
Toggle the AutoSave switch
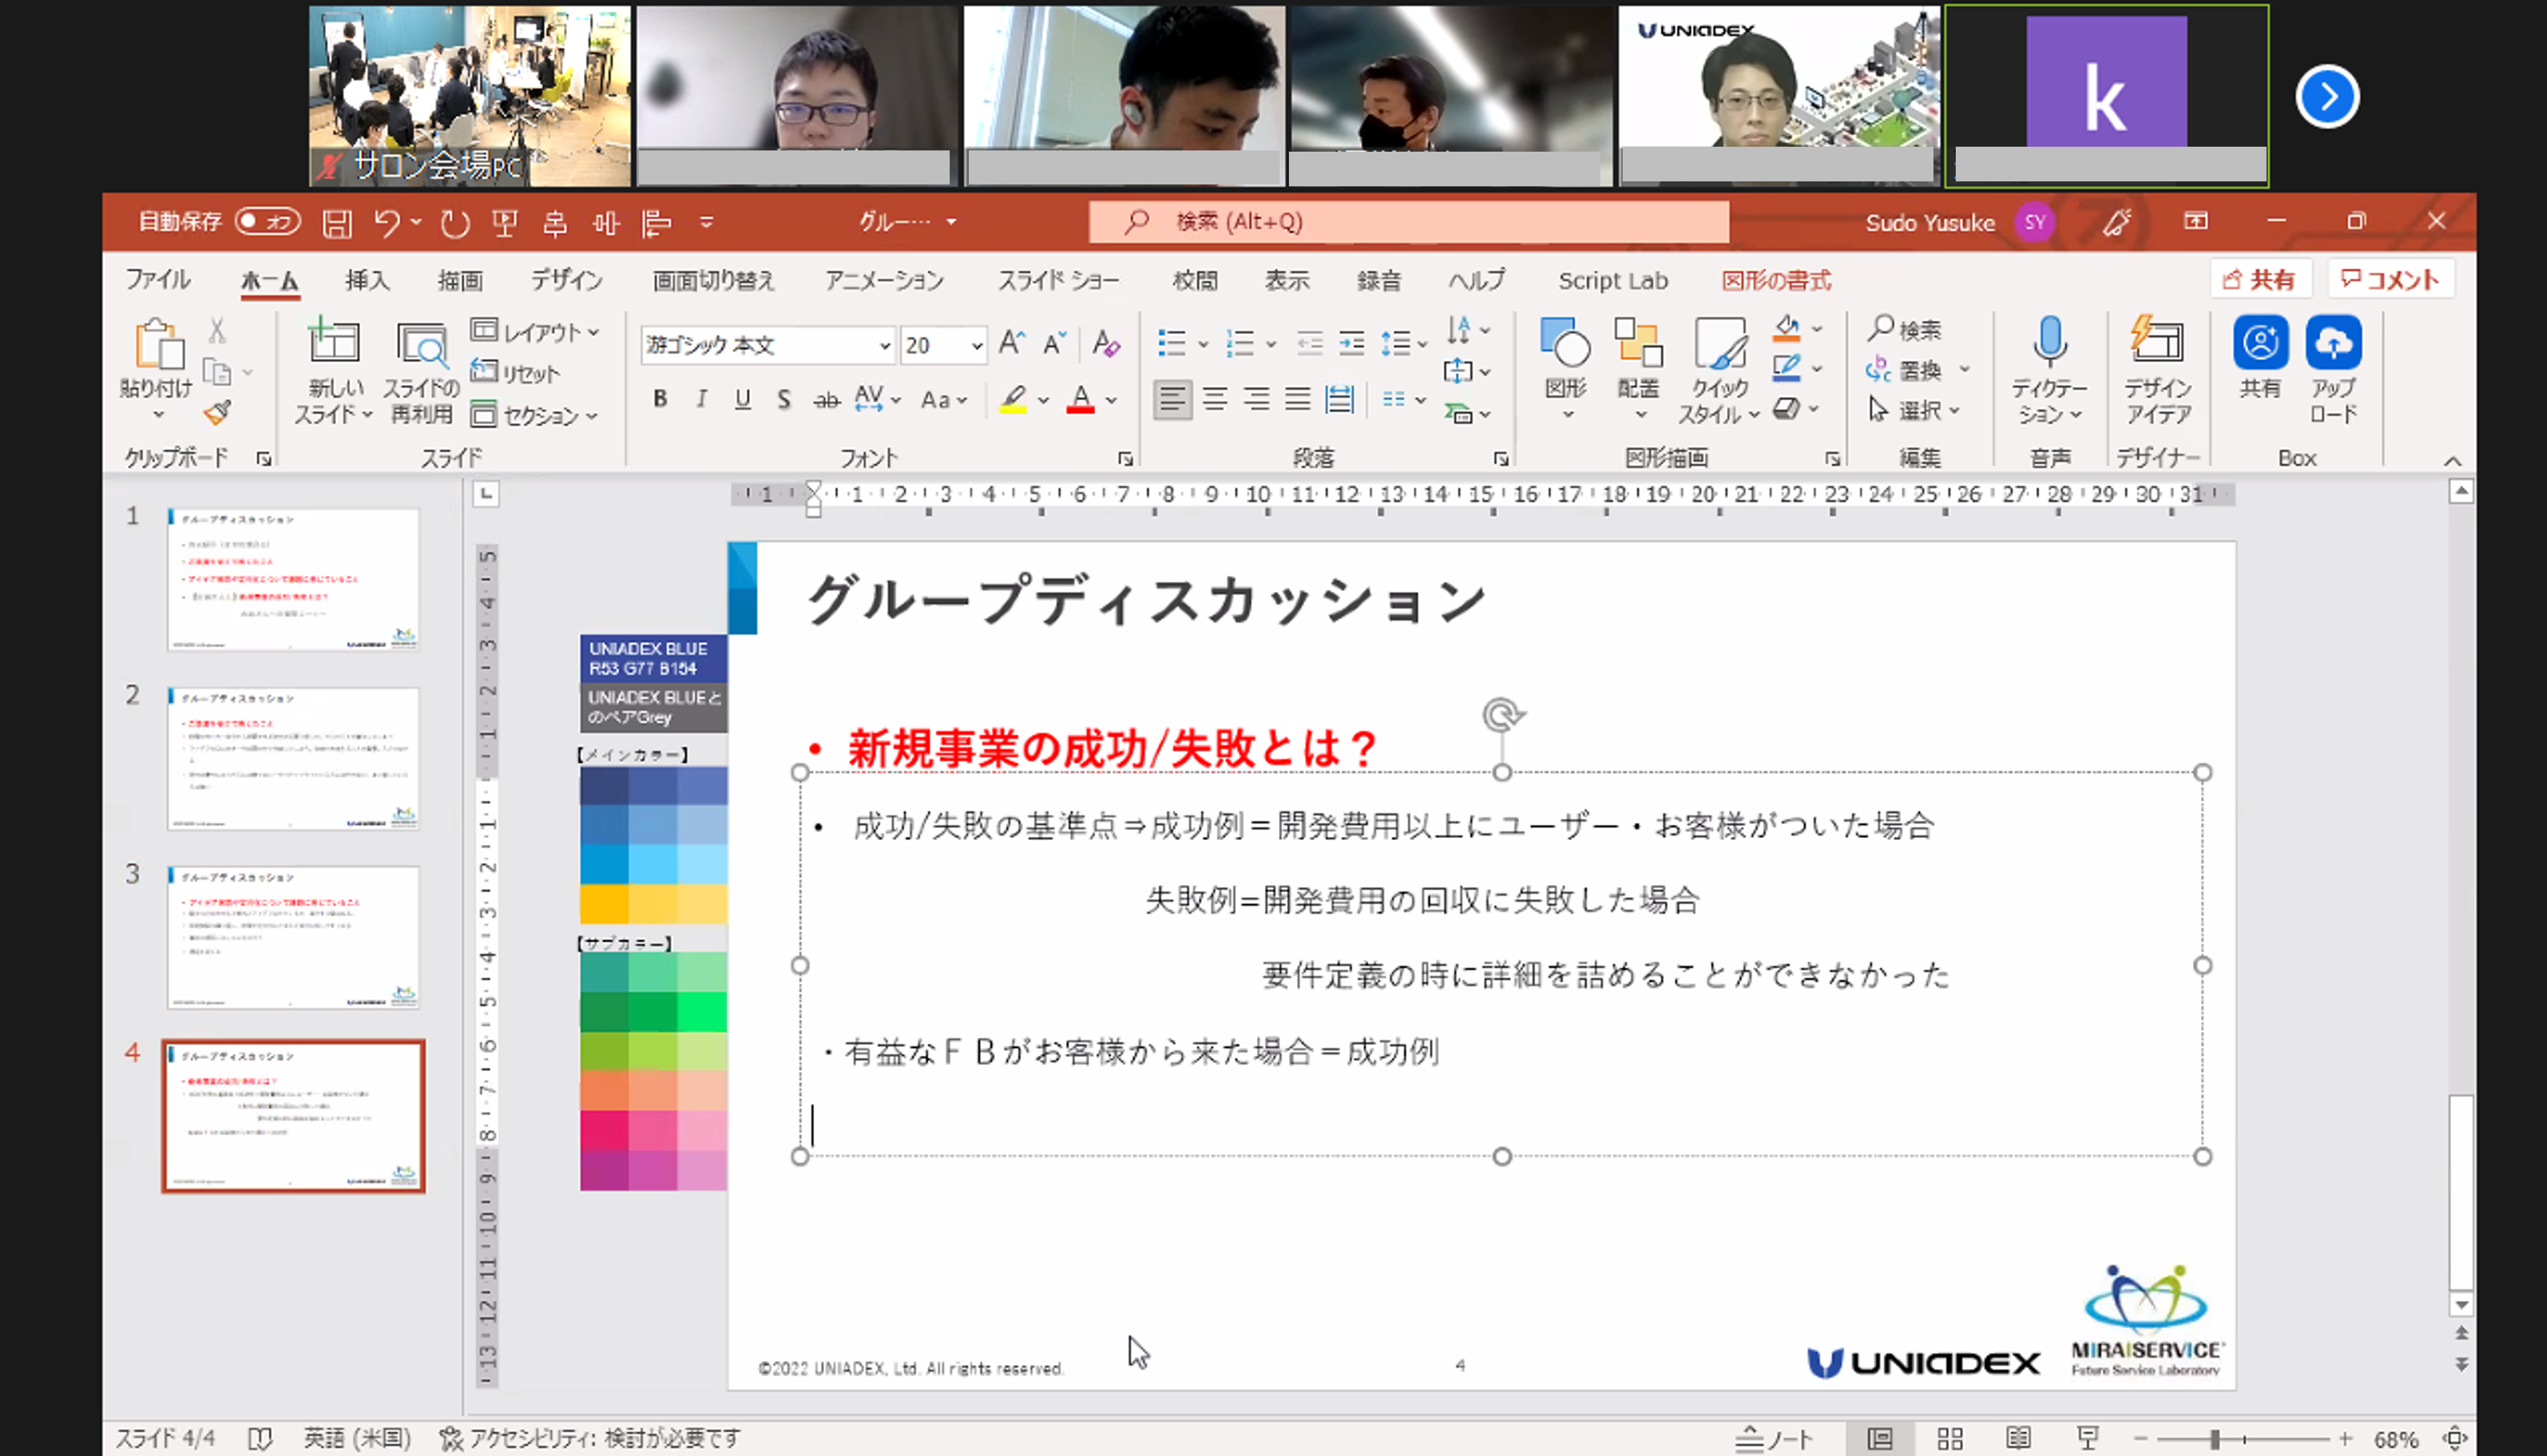coord(267,221)
